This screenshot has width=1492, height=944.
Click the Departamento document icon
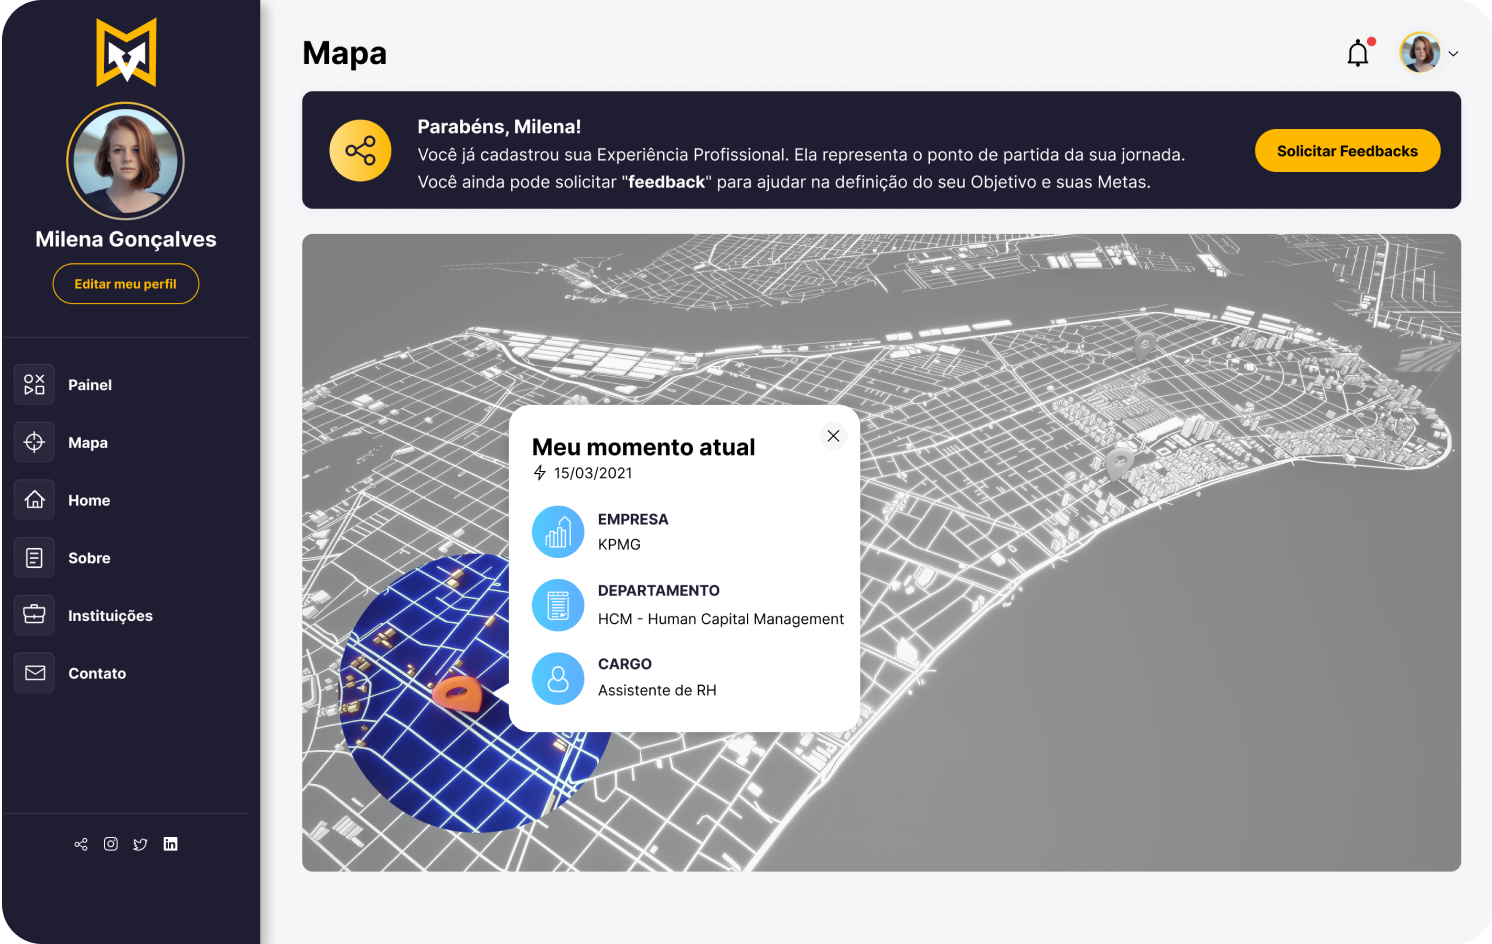[x=558, y=605]
